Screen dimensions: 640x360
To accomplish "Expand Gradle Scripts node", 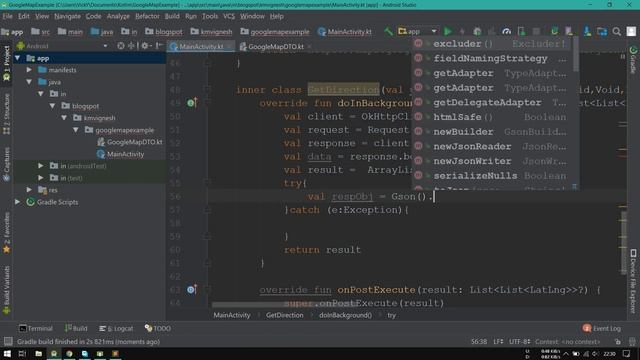I will pos(18,202).
